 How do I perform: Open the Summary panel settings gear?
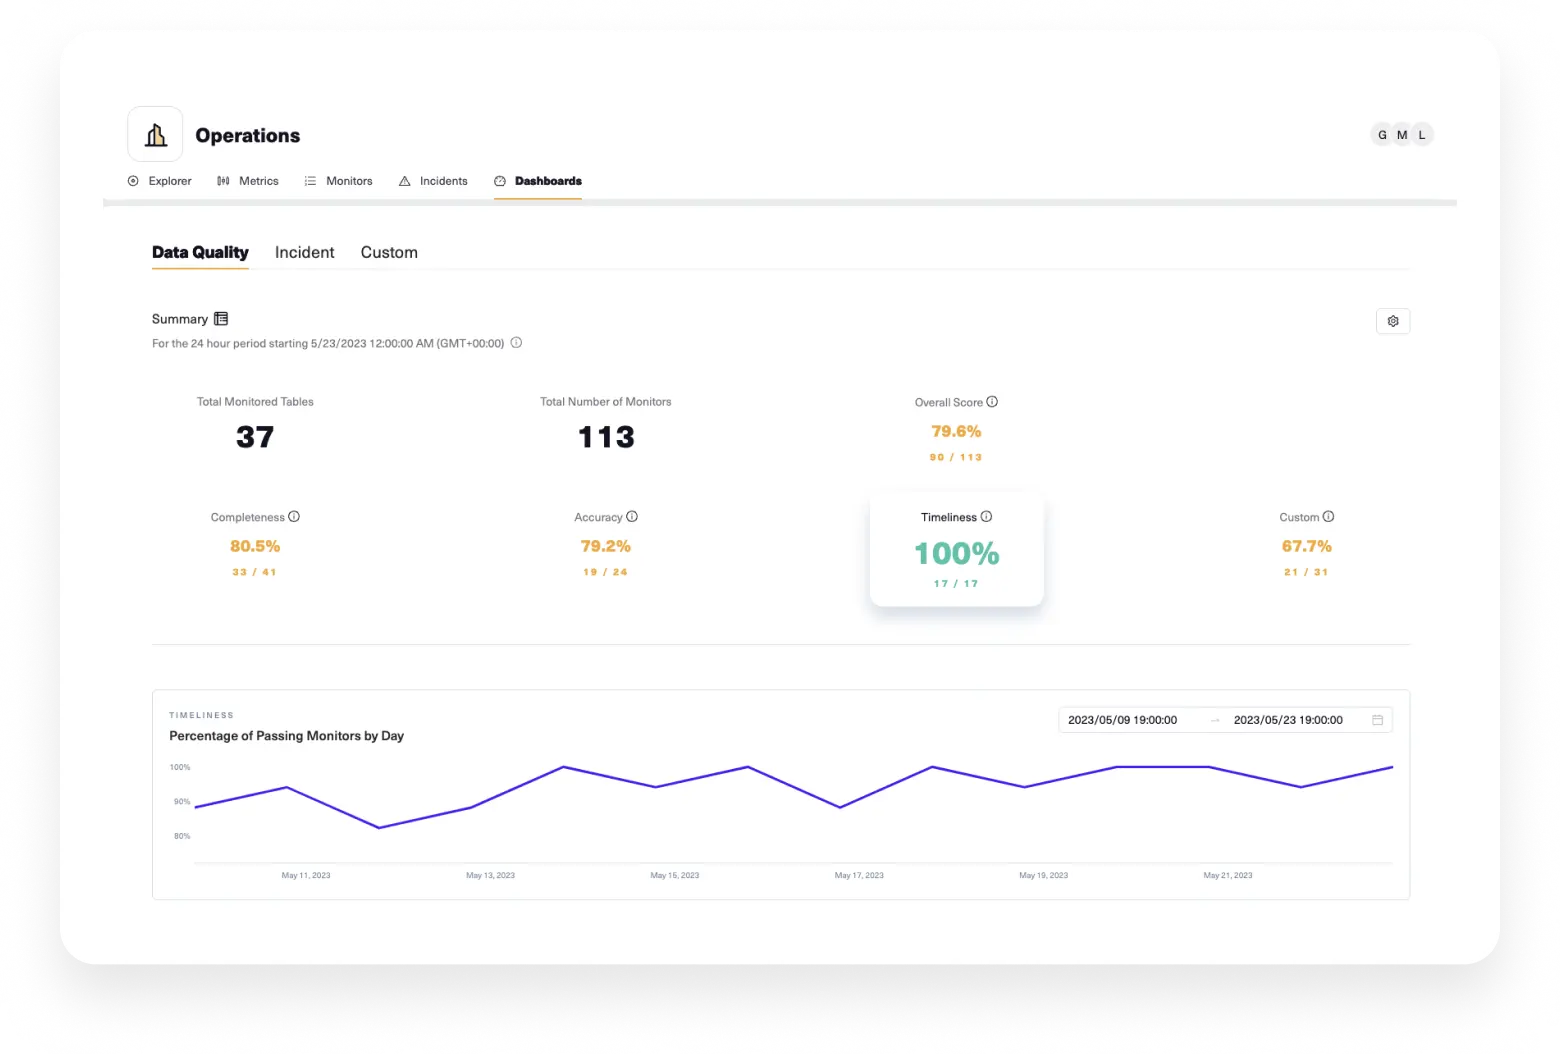[1393, 321]
